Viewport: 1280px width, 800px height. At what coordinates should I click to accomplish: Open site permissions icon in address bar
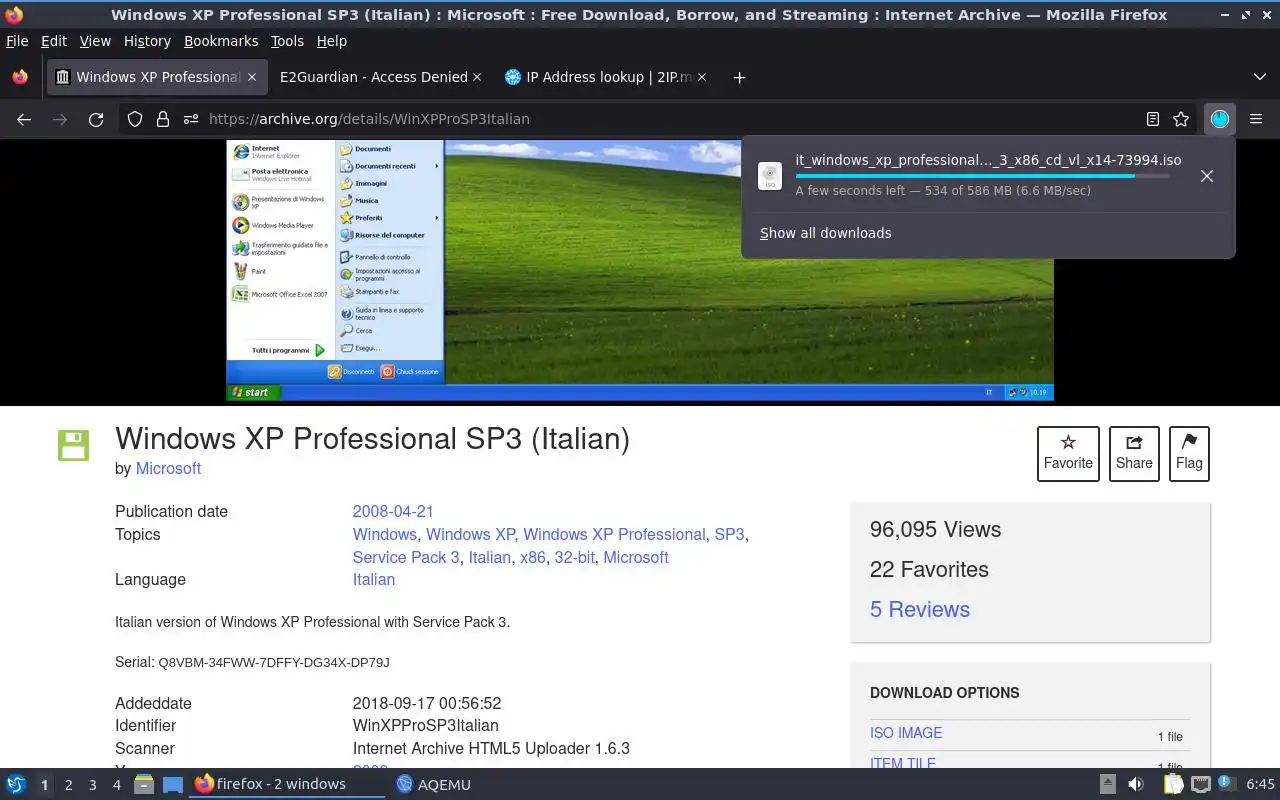point(191,119)
